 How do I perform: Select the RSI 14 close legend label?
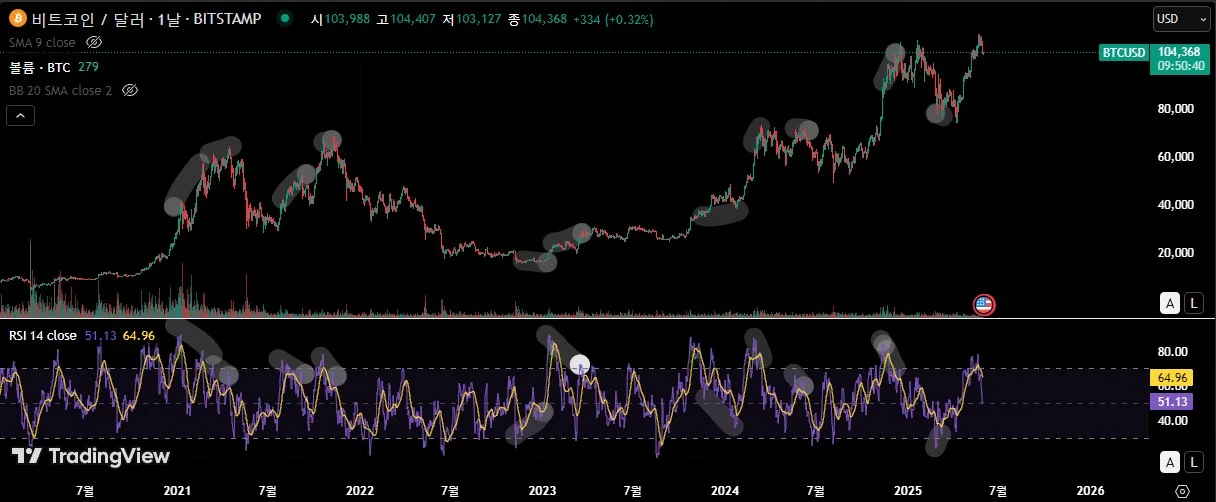(43, 336)
